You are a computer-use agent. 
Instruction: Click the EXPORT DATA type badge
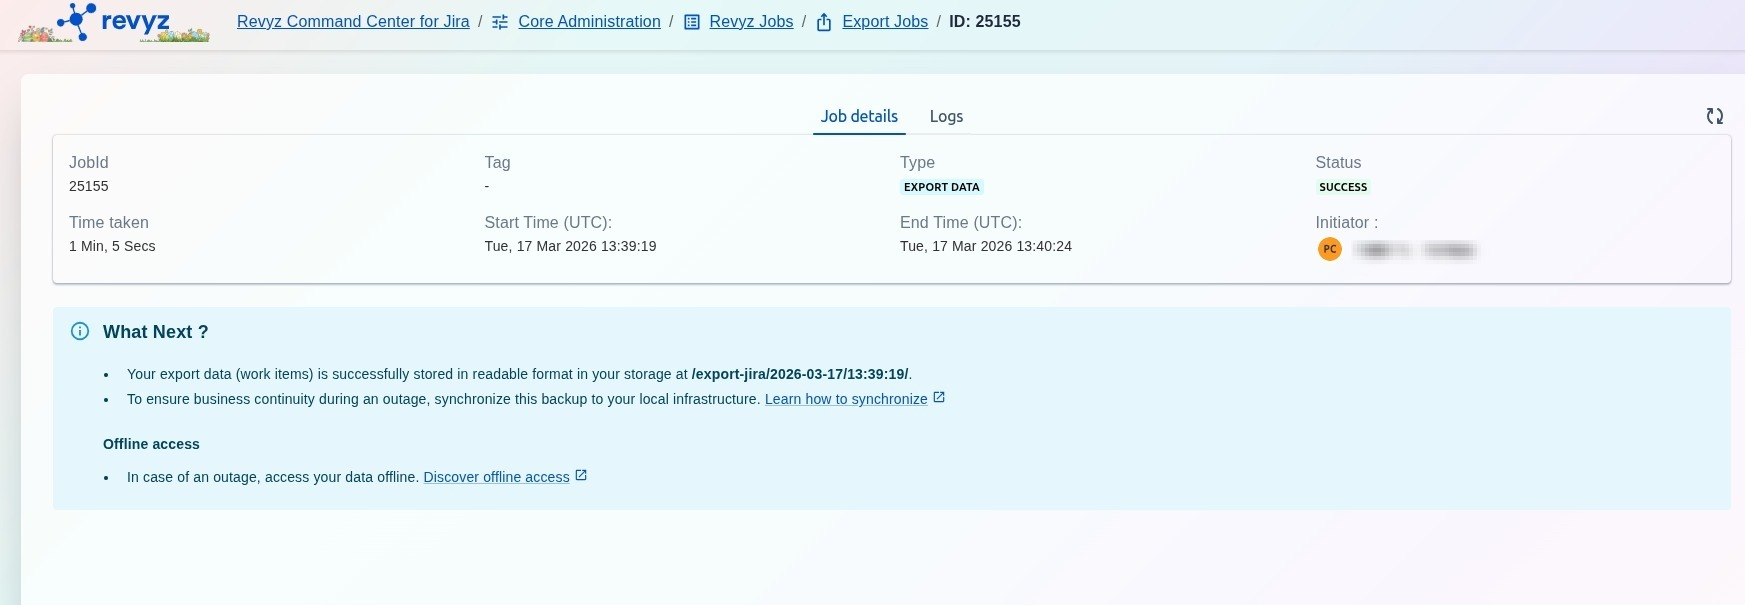941,187
